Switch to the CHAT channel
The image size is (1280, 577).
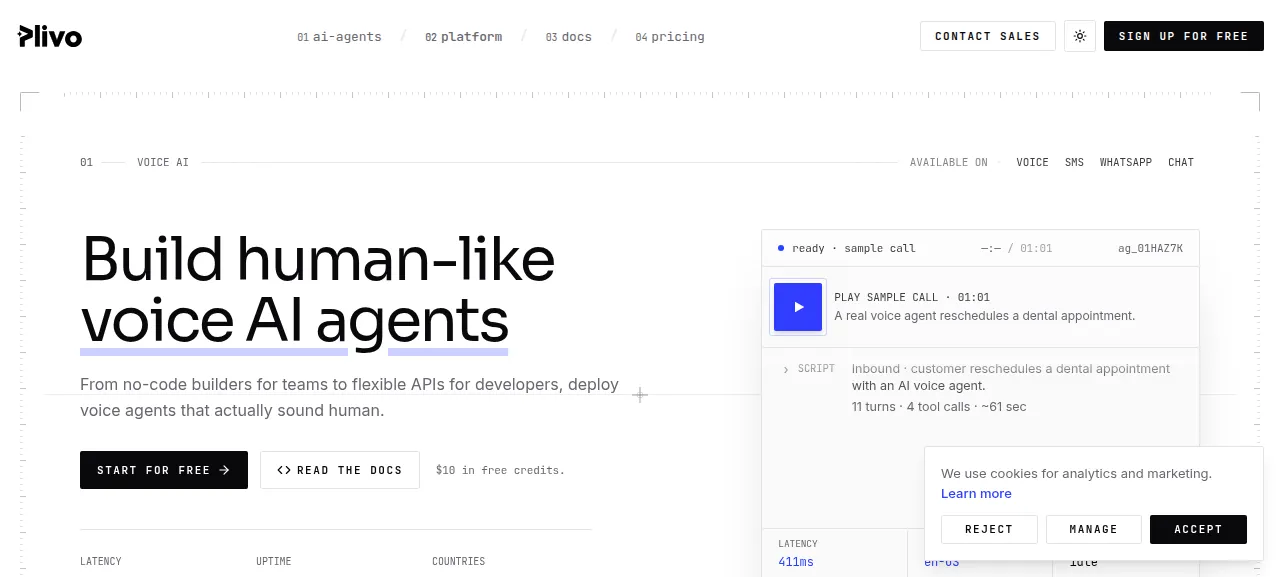point(1181,162)
